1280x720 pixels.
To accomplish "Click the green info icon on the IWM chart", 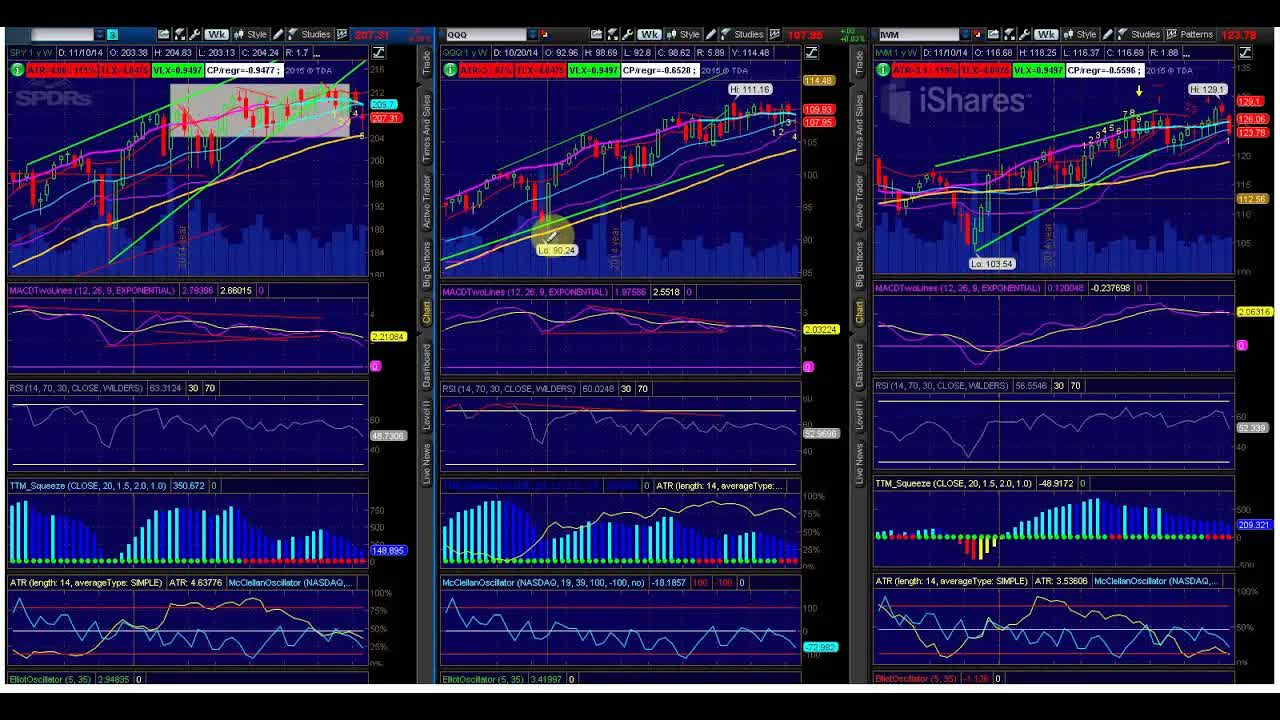I will click(883, 69).
